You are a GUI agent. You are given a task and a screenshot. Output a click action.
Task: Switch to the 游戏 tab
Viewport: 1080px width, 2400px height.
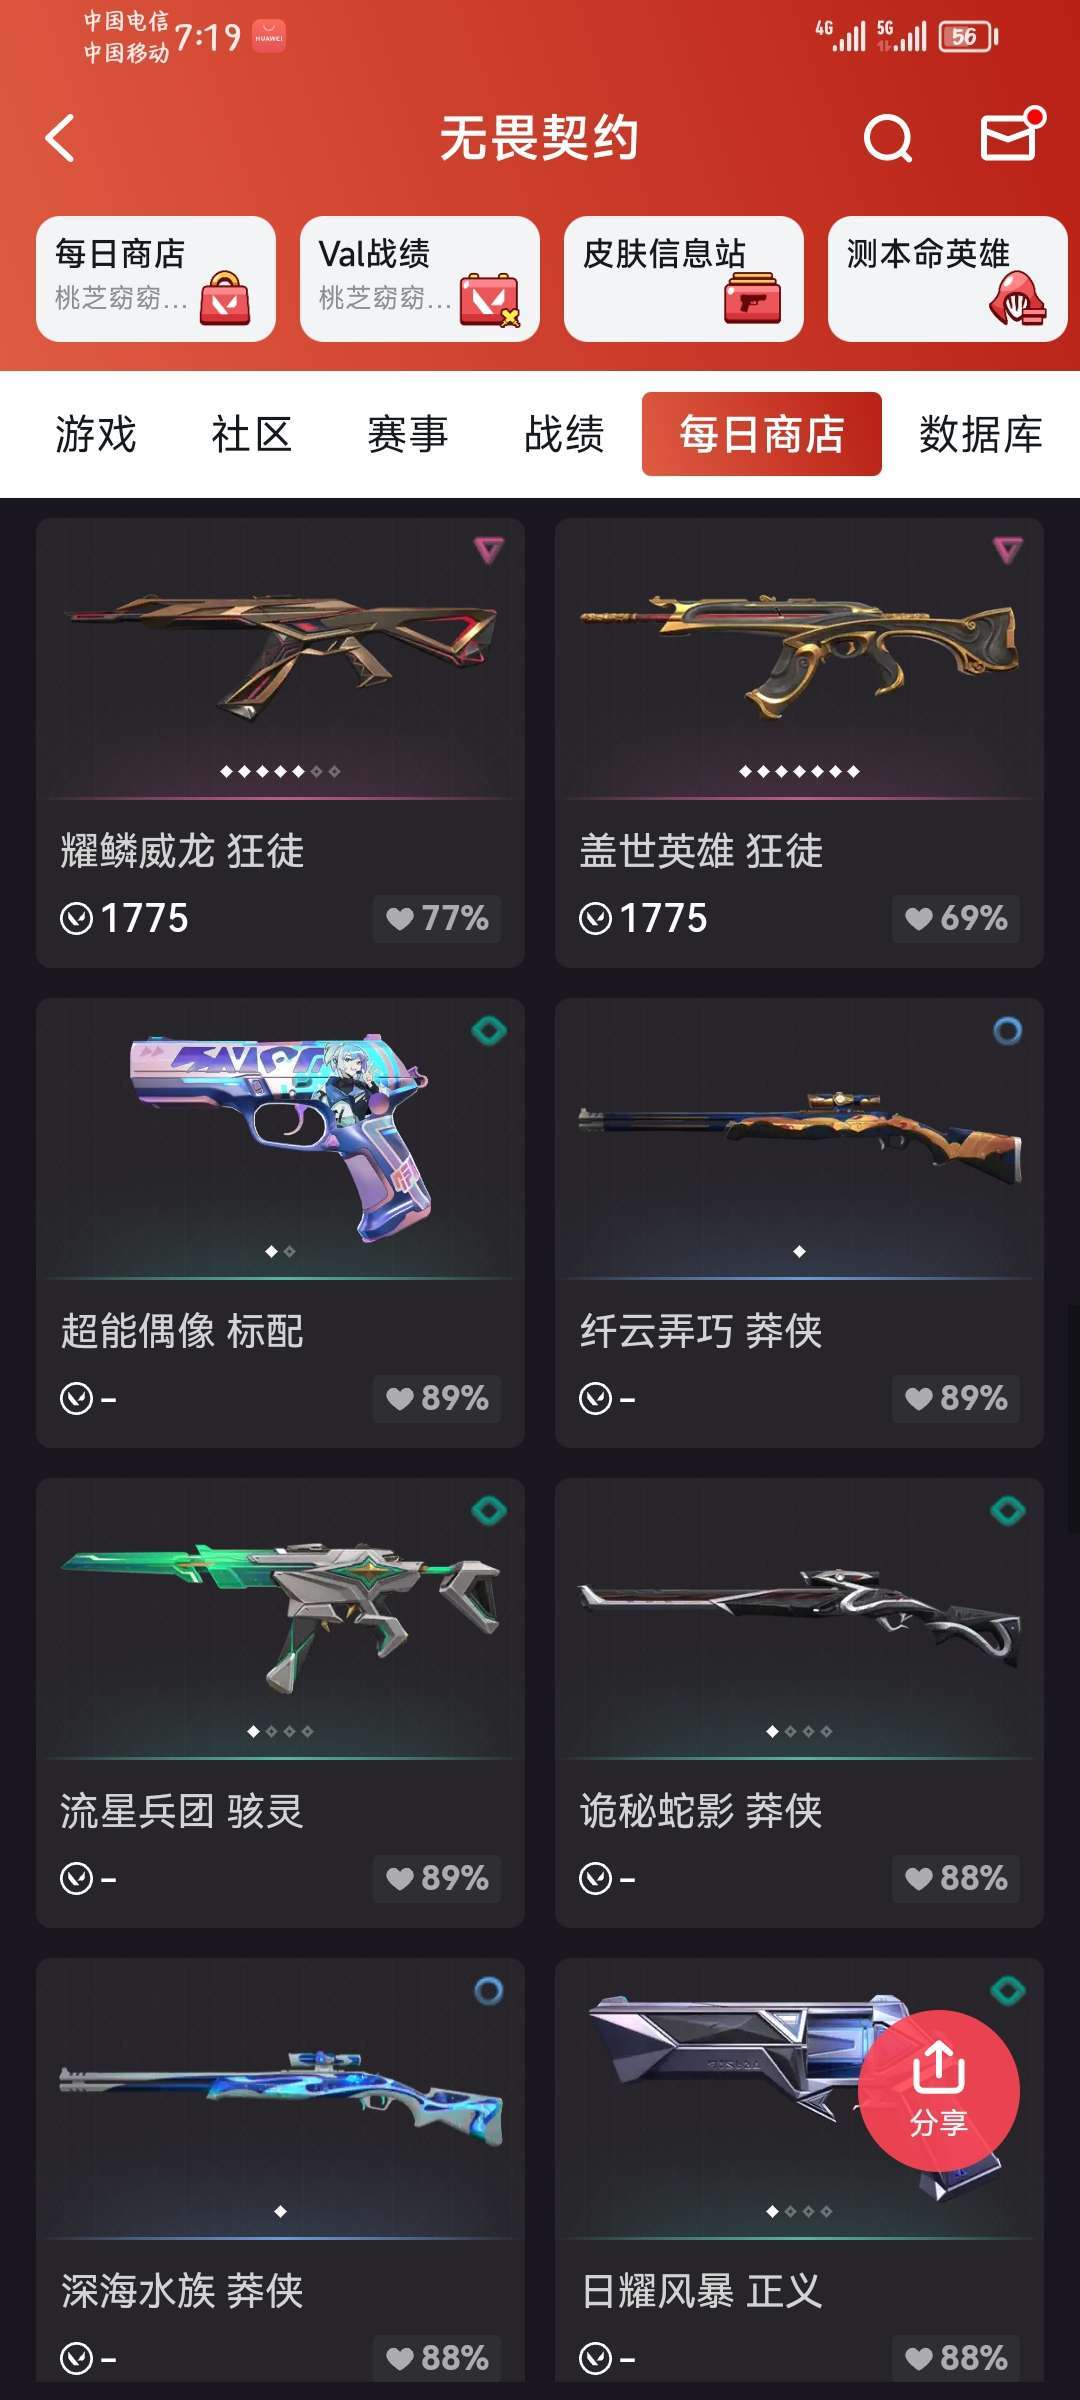(x=96, y=435)
